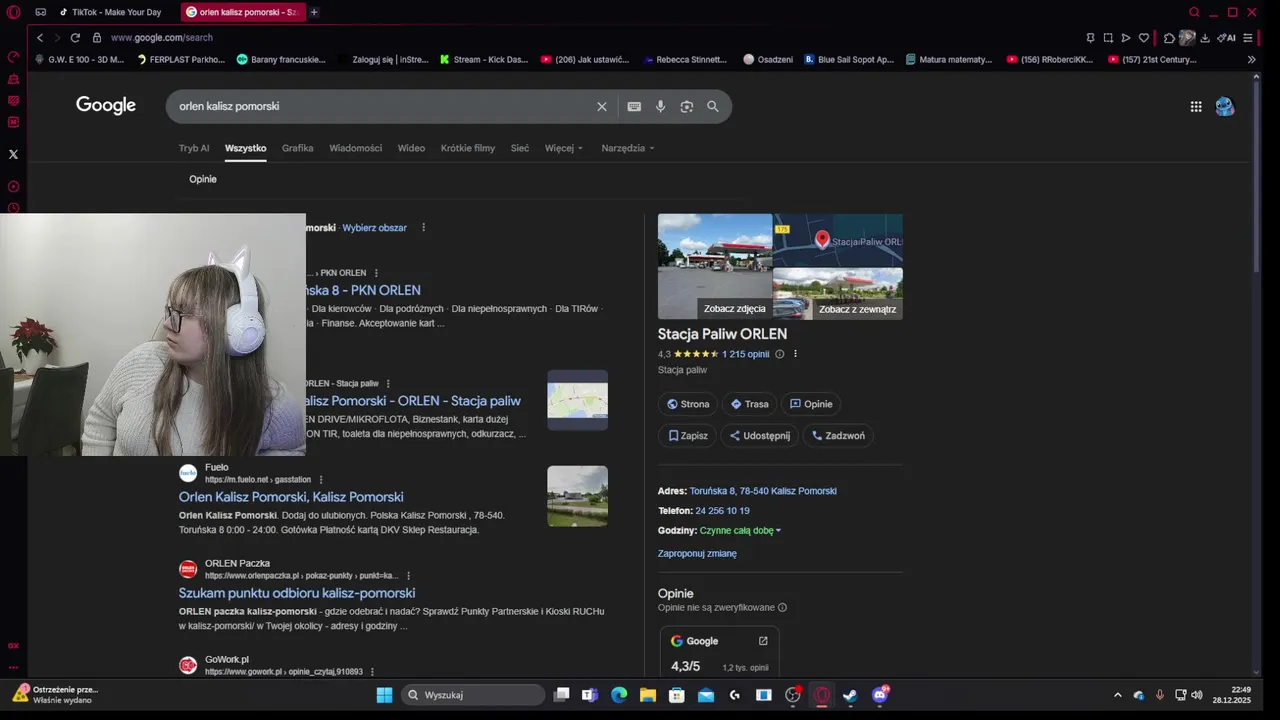Open the extensions cube icon
Viewport: 1280px width, 720px height.
[x=1169, y=37]
